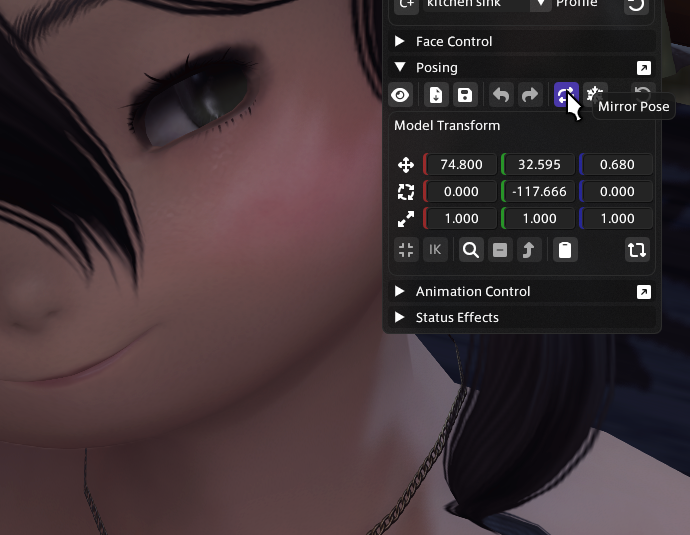Viewport: 690px width, 535px height.
Task: Click the transform loop icon at right
Action: (x=637, y=250)
